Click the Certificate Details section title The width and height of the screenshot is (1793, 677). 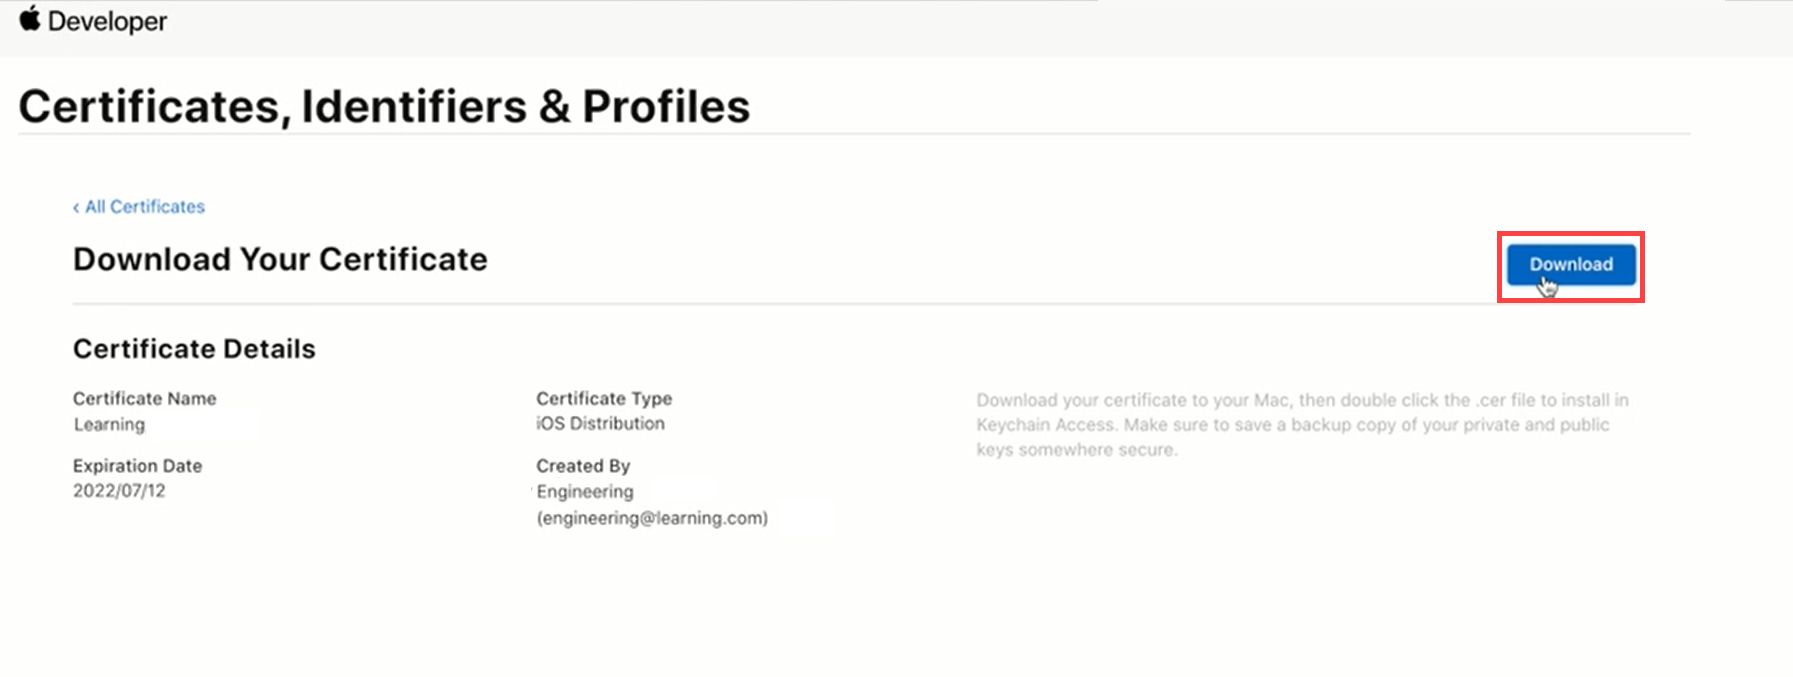click(194, 349)
